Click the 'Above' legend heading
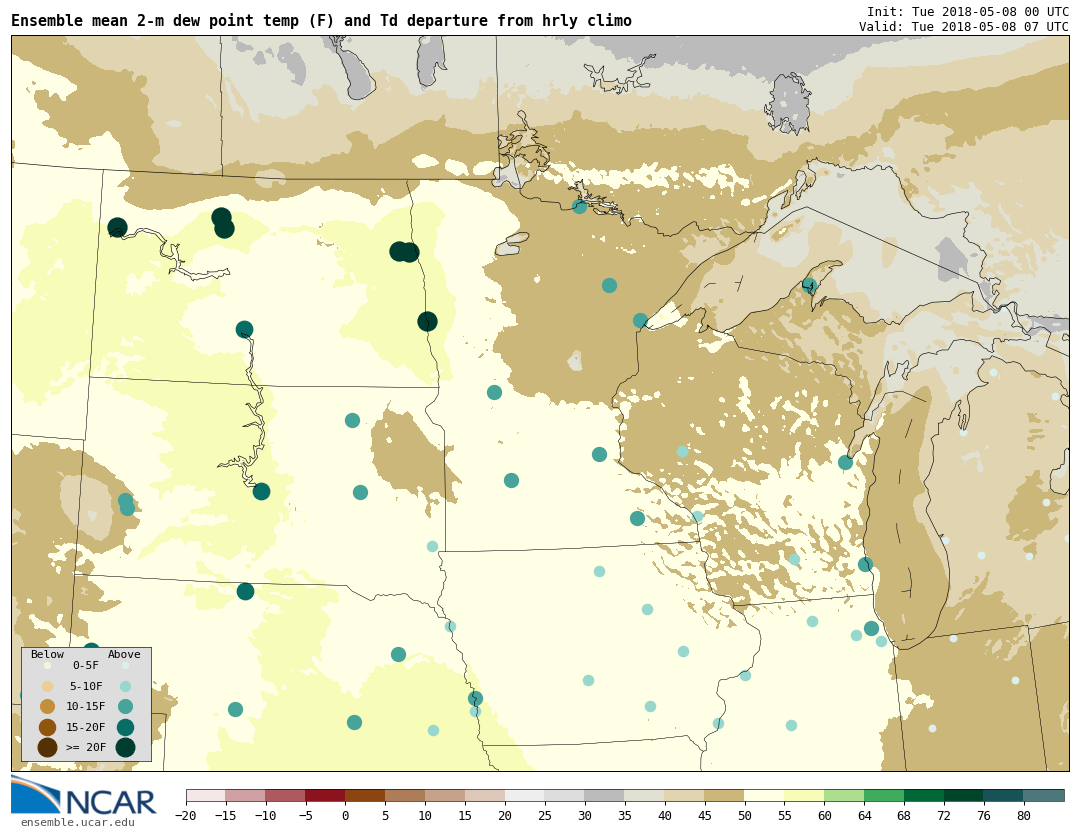 [x=124, y=654]
